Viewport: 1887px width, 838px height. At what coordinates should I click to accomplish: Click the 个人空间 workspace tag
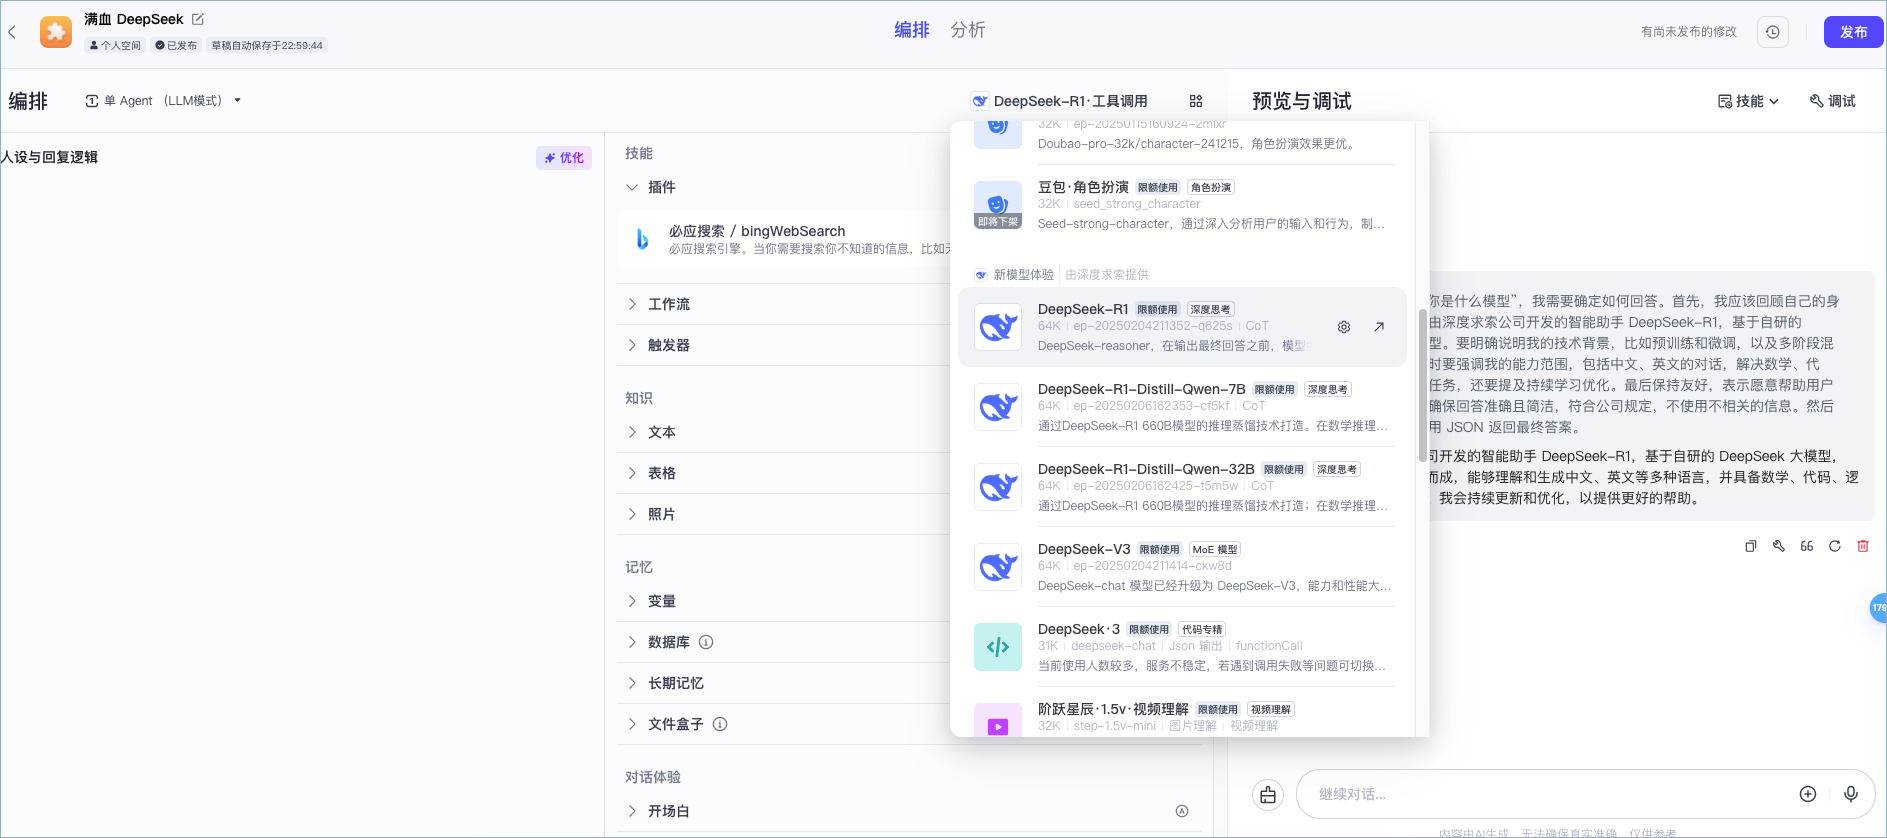pos(115,46)
